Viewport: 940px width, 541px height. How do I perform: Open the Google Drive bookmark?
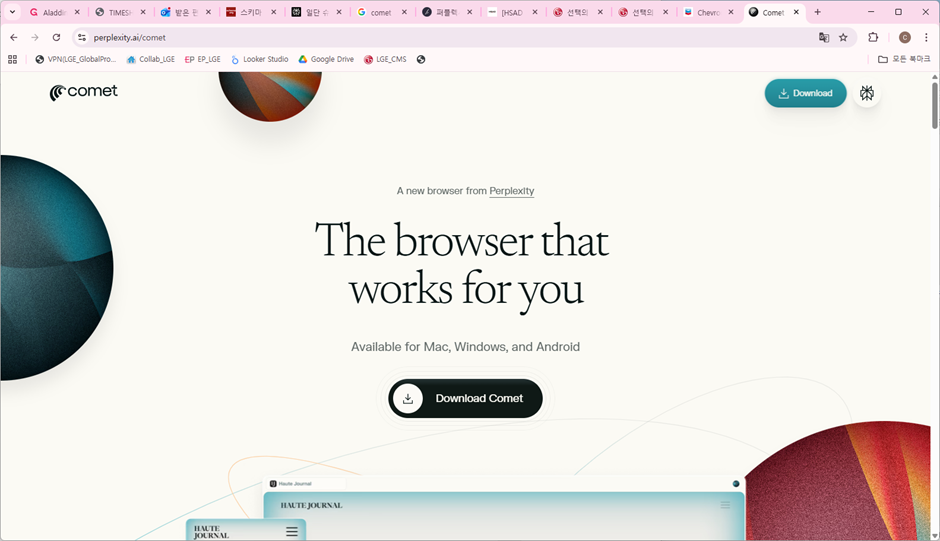(326, 59)
